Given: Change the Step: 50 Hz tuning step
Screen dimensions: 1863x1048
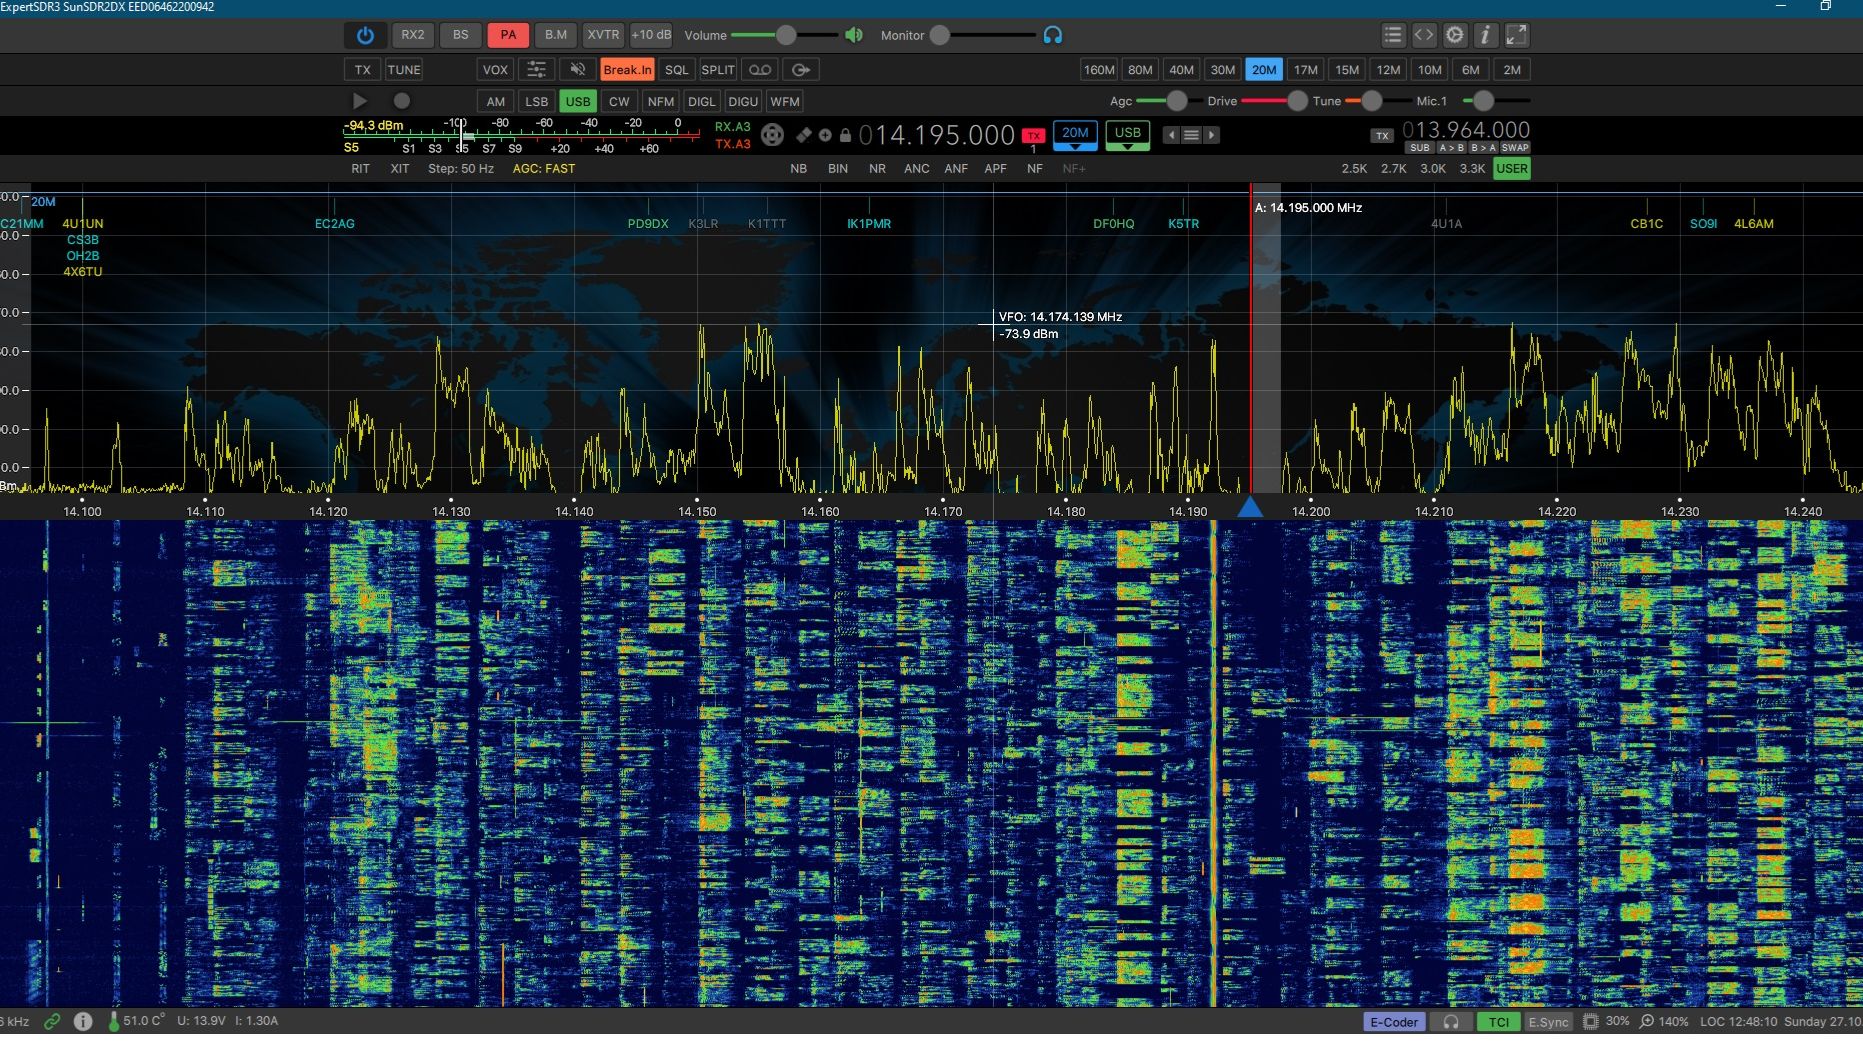Looking at the screenshot, I should coord(461,169).
